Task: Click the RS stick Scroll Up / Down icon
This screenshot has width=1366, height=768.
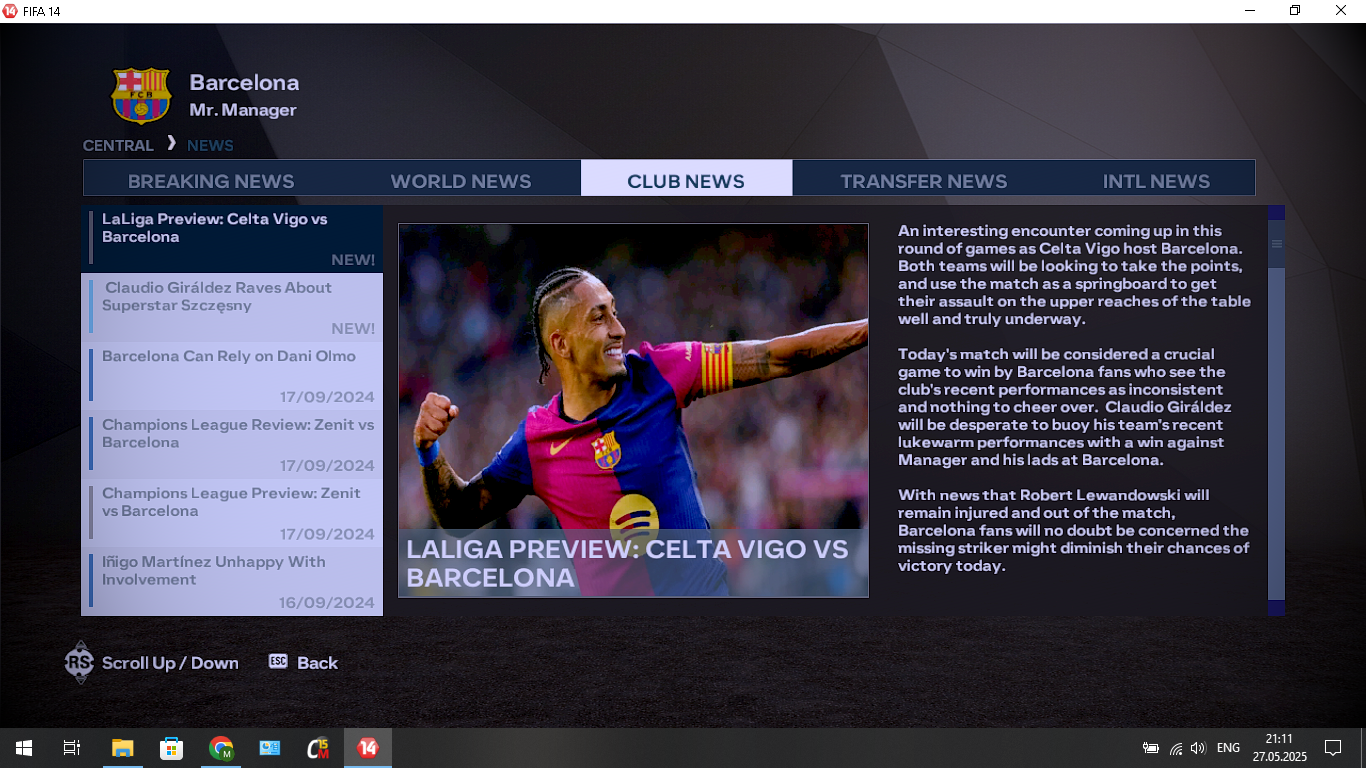Action: tap(79, 662)
